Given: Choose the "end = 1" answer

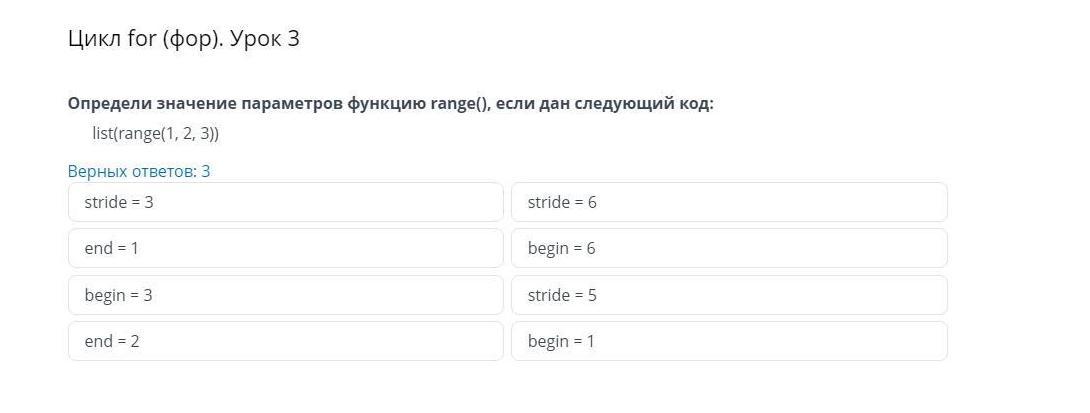Looking at the screenshot, I should click(x=285, y=248).
